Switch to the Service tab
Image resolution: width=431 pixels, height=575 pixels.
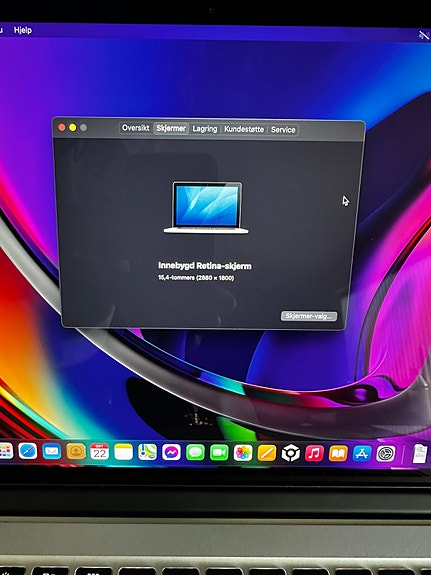[x=283, y=129]
